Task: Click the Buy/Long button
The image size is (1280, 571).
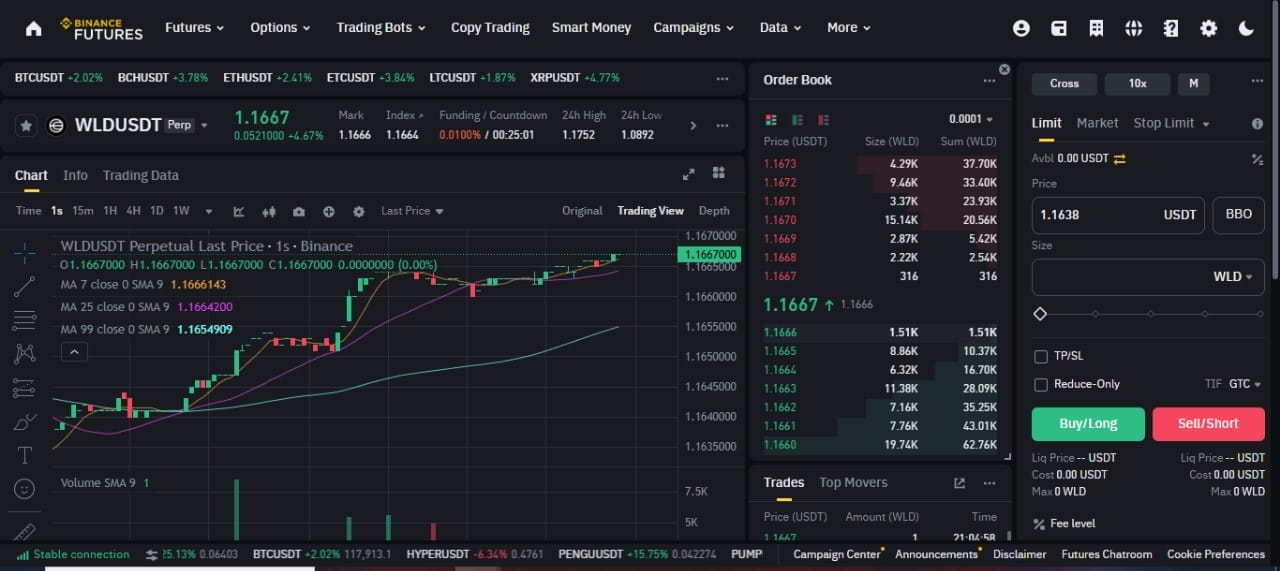Action: [x=1088, y=424]
